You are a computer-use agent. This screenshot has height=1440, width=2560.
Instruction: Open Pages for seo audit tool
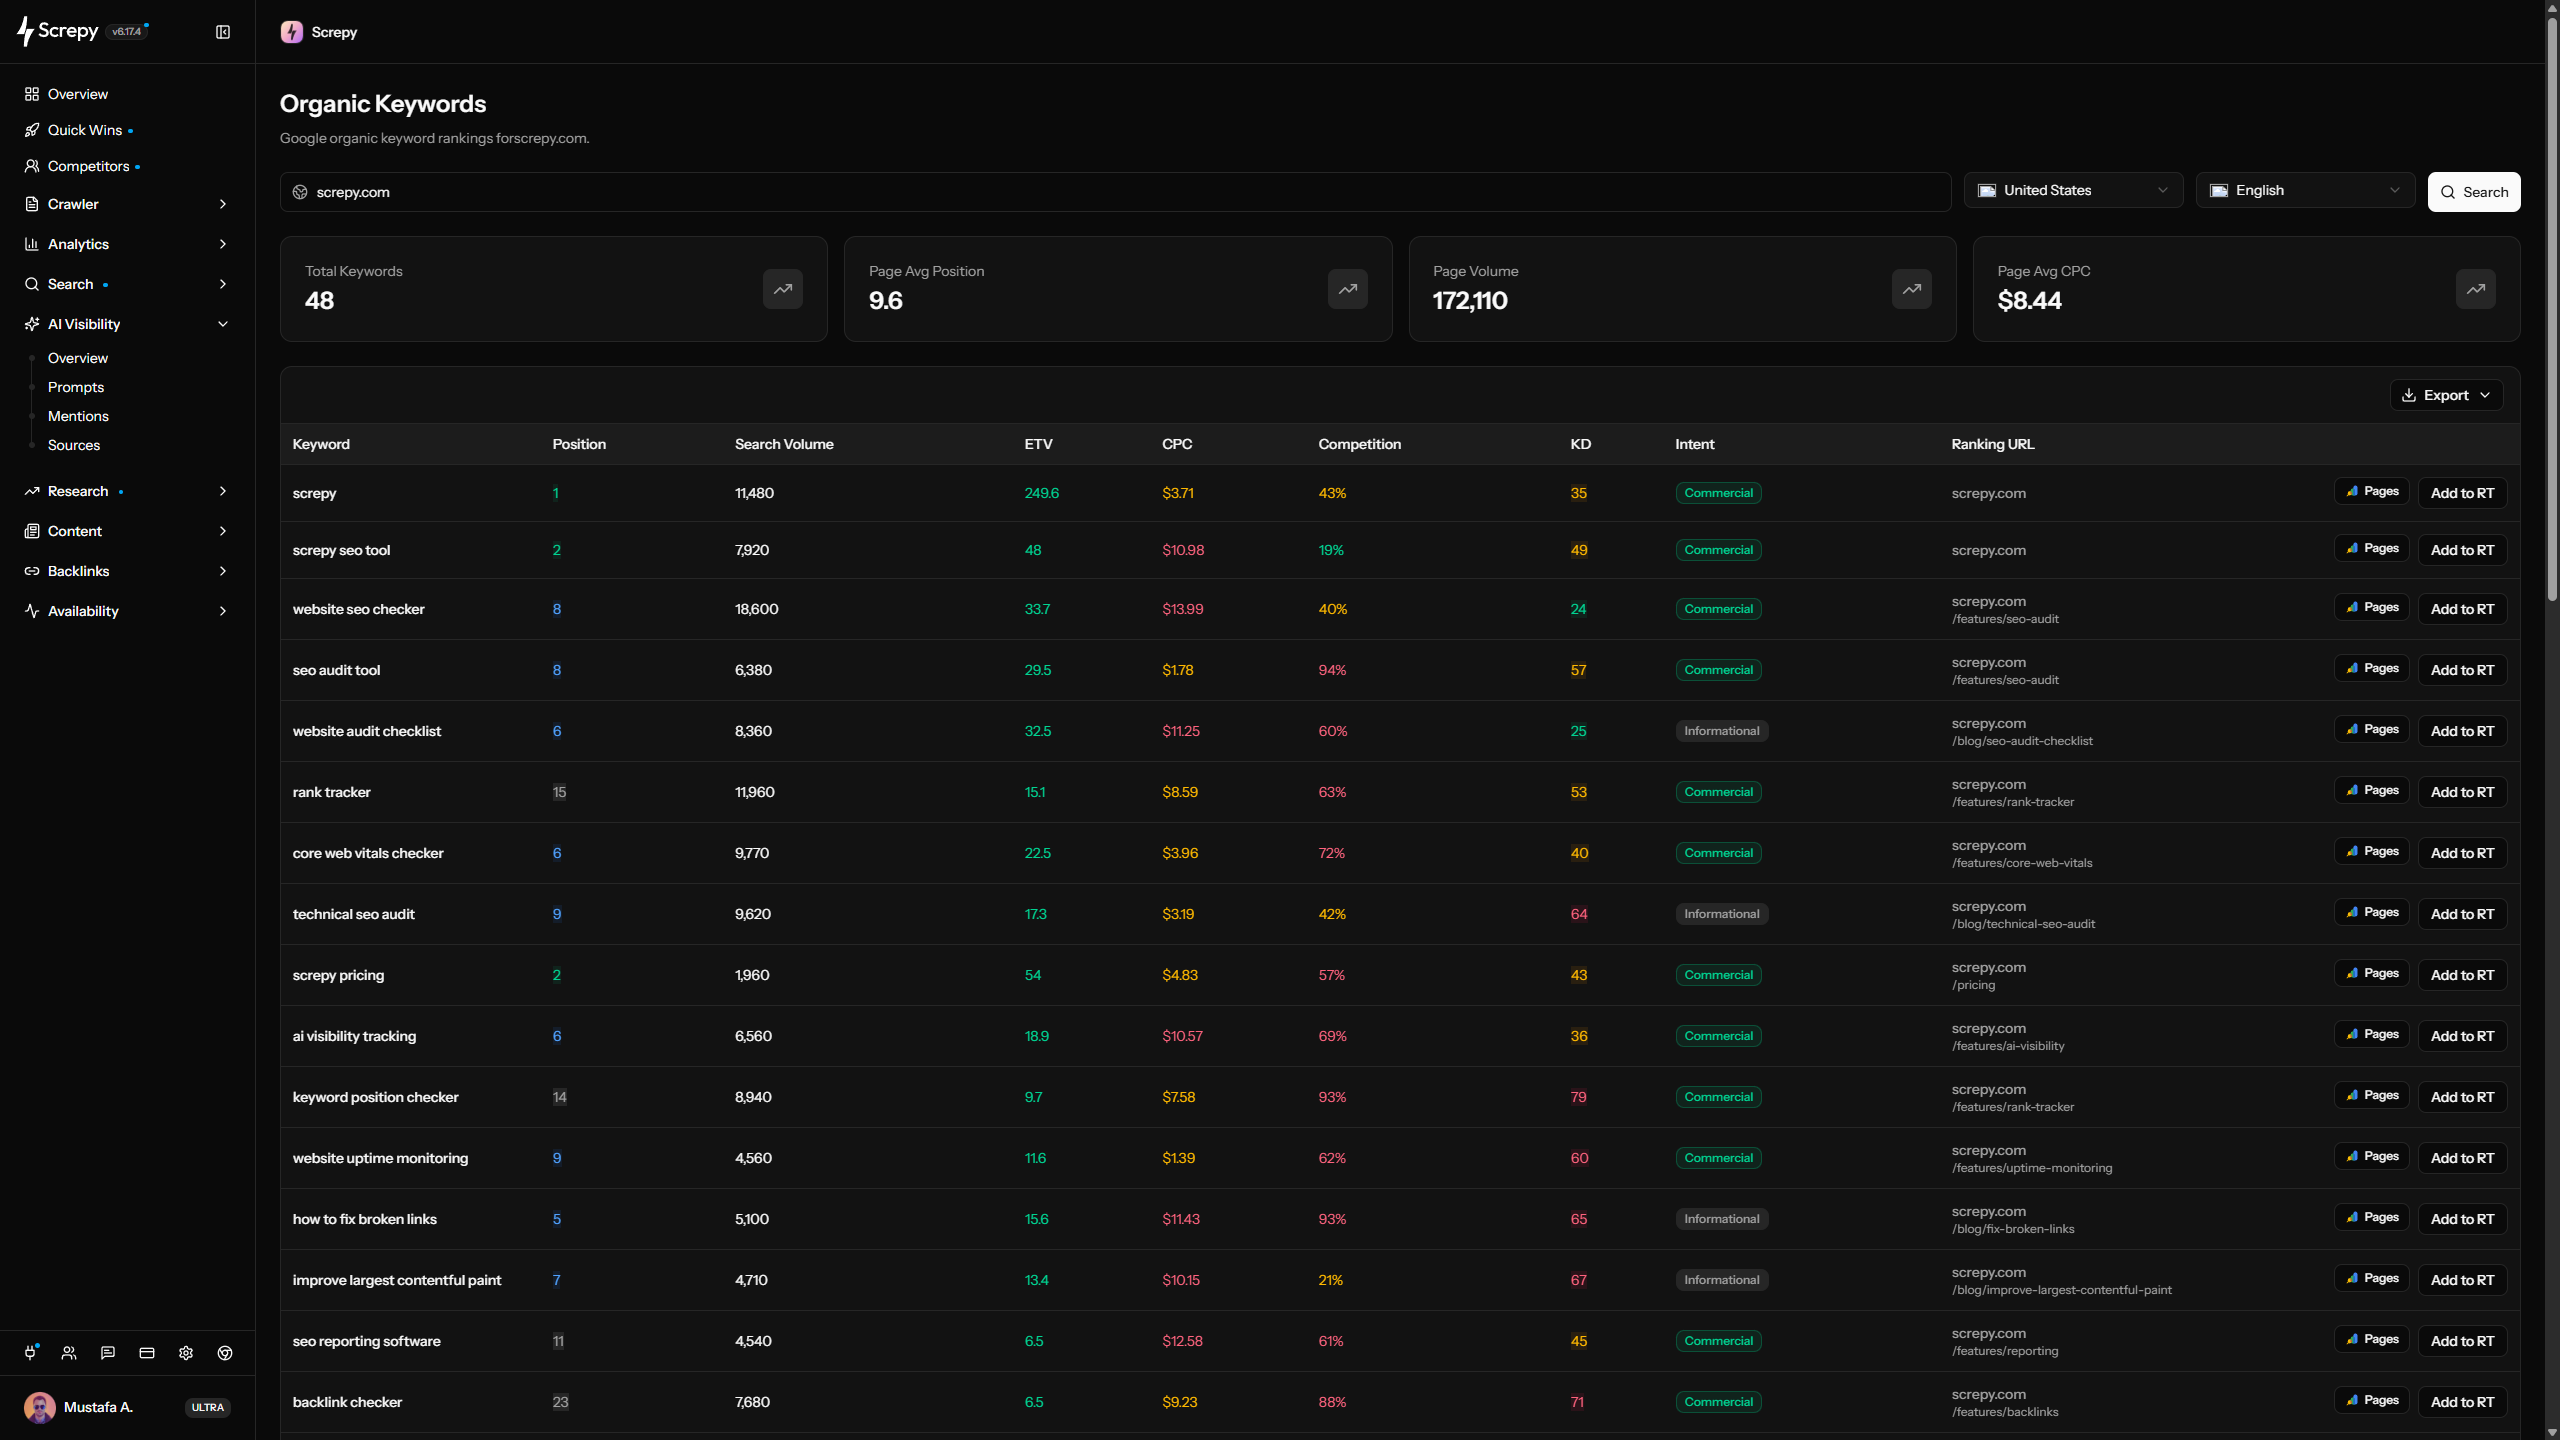(2372, 668)
